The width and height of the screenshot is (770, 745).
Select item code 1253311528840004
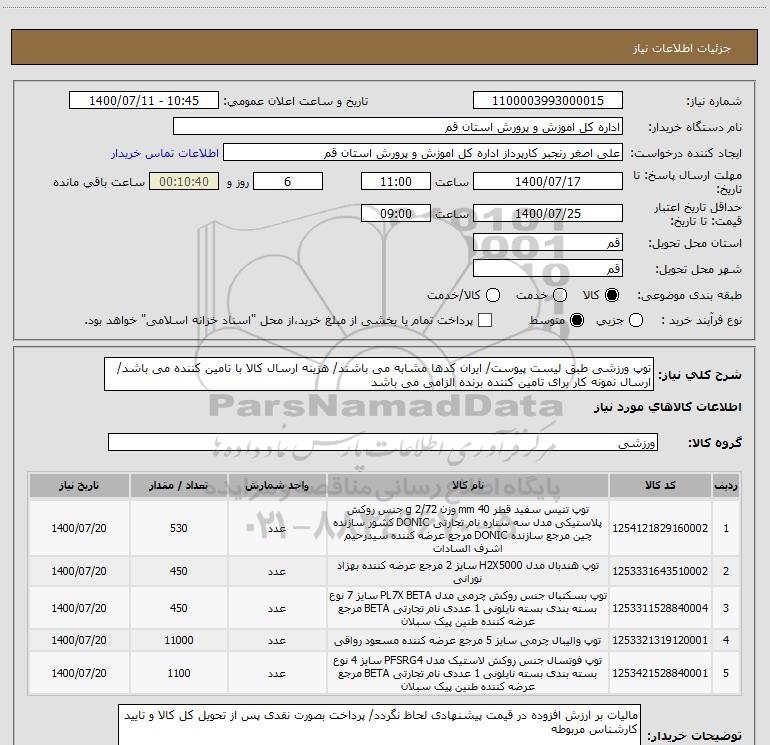pos(660,608)
